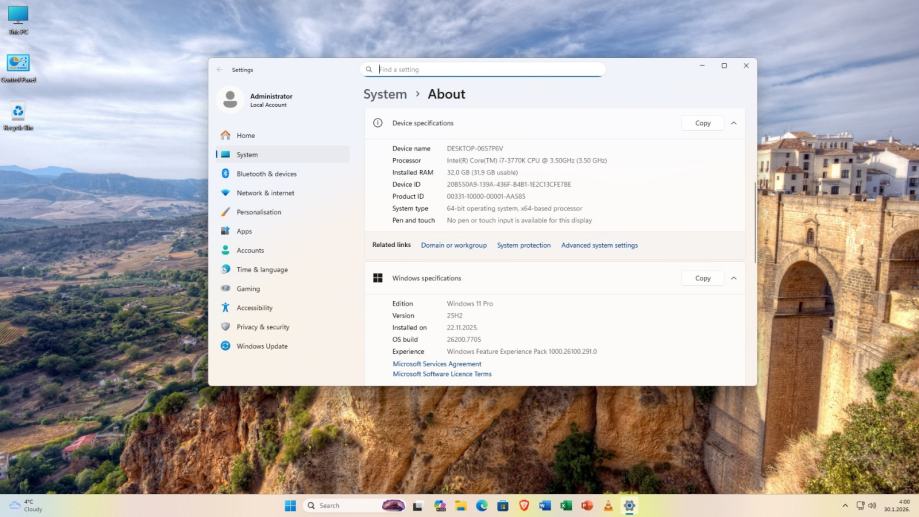The height and width of the screenshot is (517, 919).
Task: Show hidden system tray icons
Action: [x=845, y=505]
